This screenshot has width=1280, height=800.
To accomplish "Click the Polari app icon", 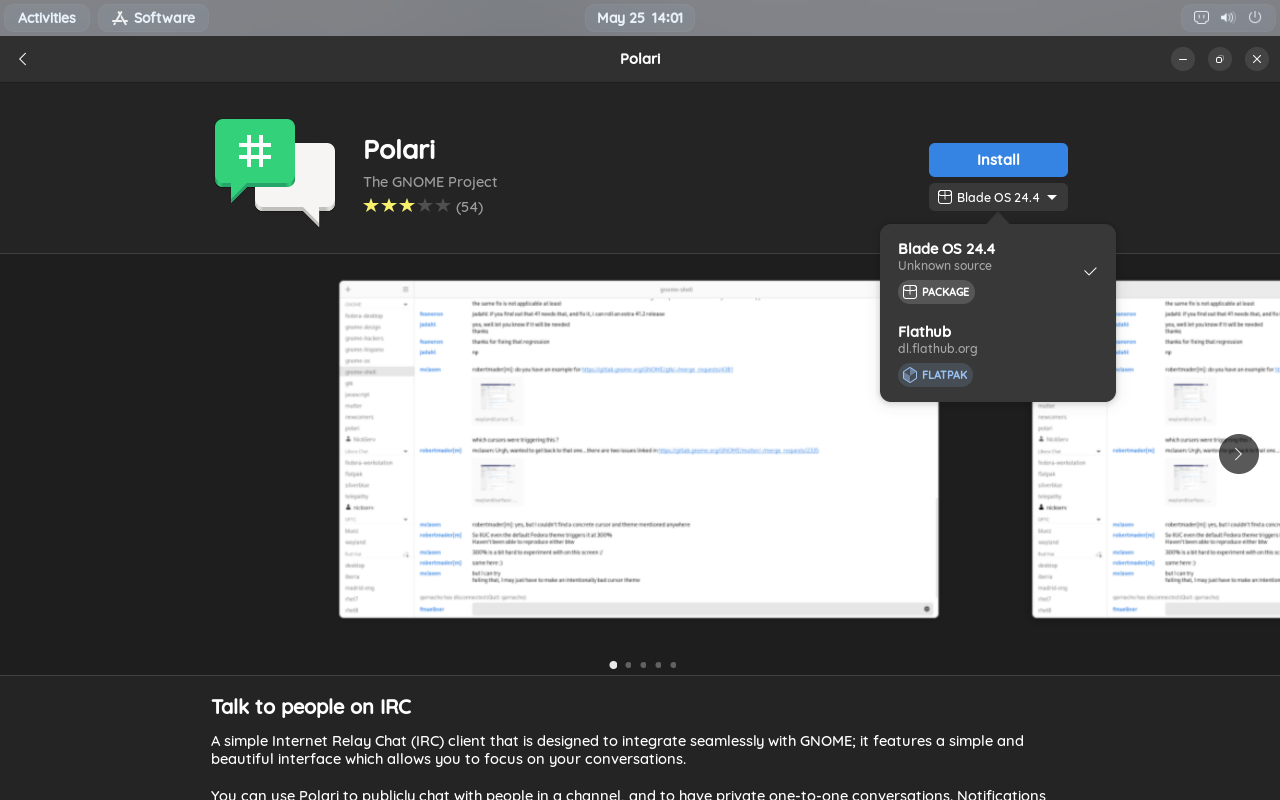I will click(x=275, y=172).
